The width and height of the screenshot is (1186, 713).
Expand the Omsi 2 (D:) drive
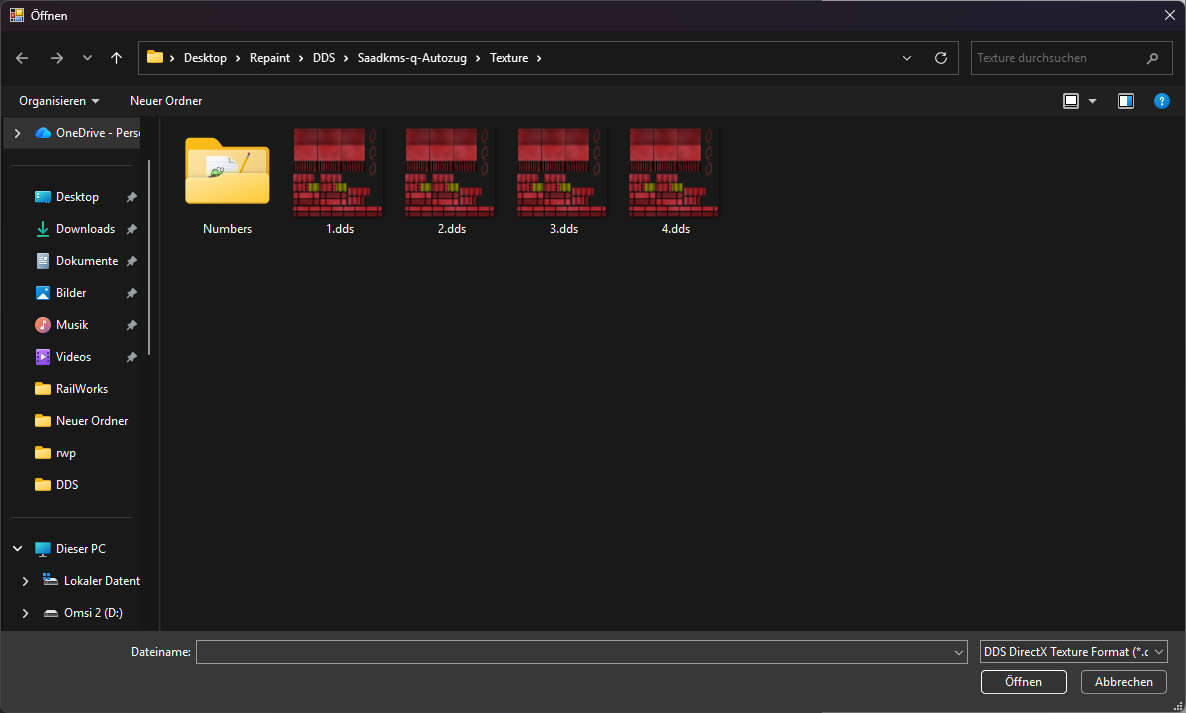26,613
